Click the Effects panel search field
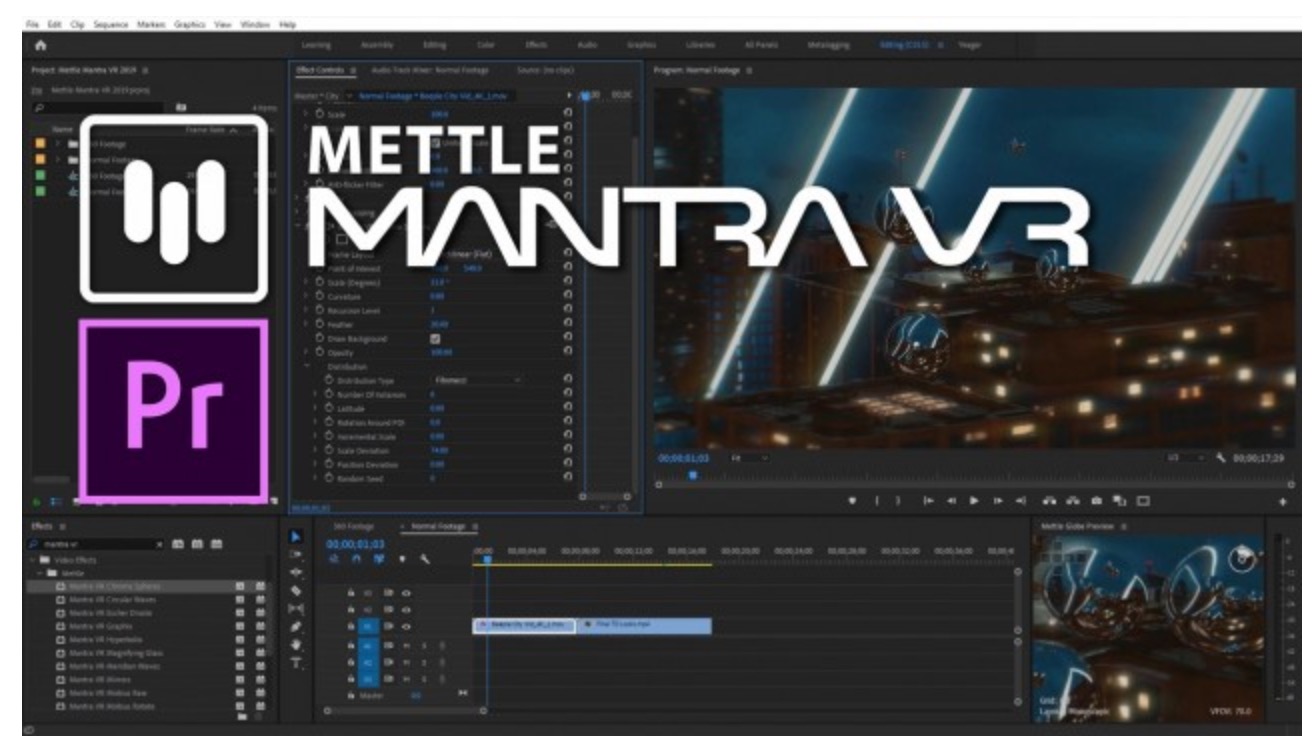The image size is (1316, 756). tap(95, 544)
